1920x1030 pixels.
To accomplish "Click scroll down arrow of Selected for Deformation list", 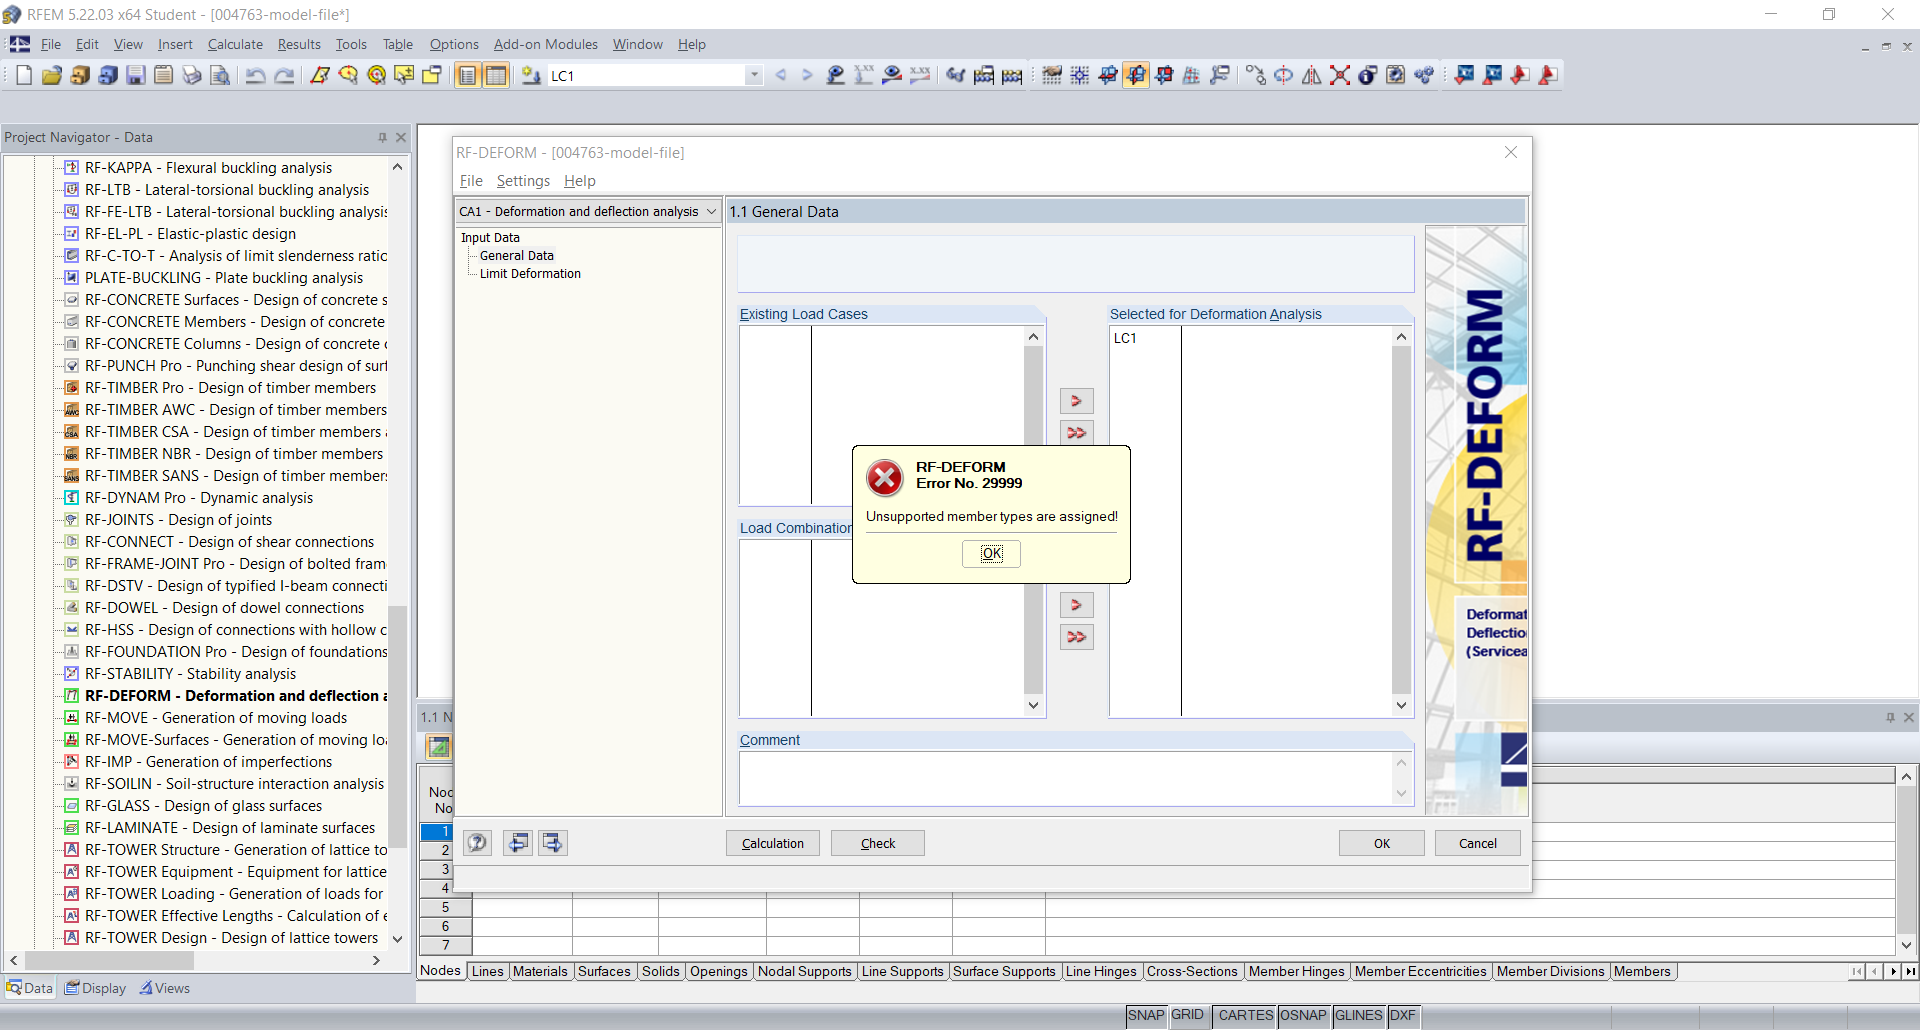I will coord(1401,705).
